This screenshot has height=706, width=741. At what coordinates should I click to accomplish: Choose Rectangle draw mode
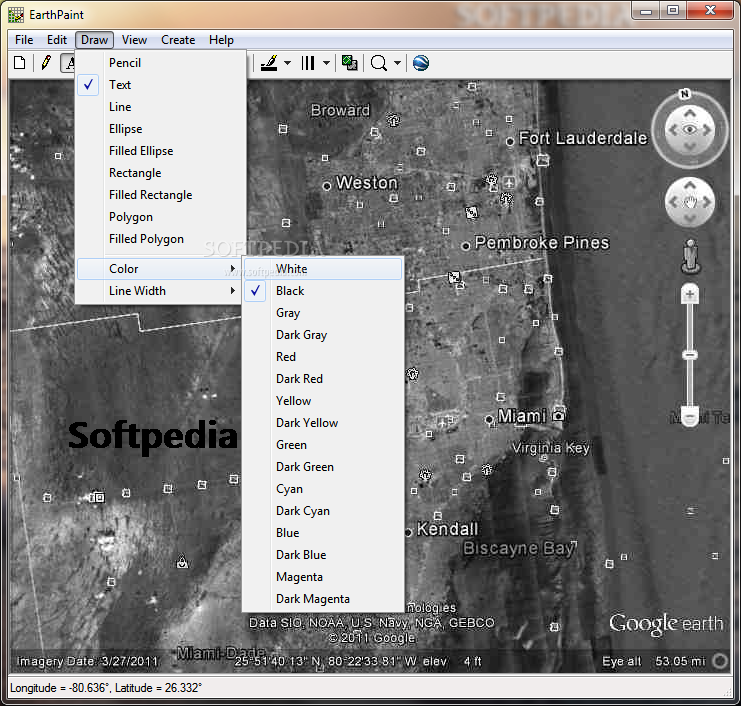pyautogui.click(x=161, y=173)
